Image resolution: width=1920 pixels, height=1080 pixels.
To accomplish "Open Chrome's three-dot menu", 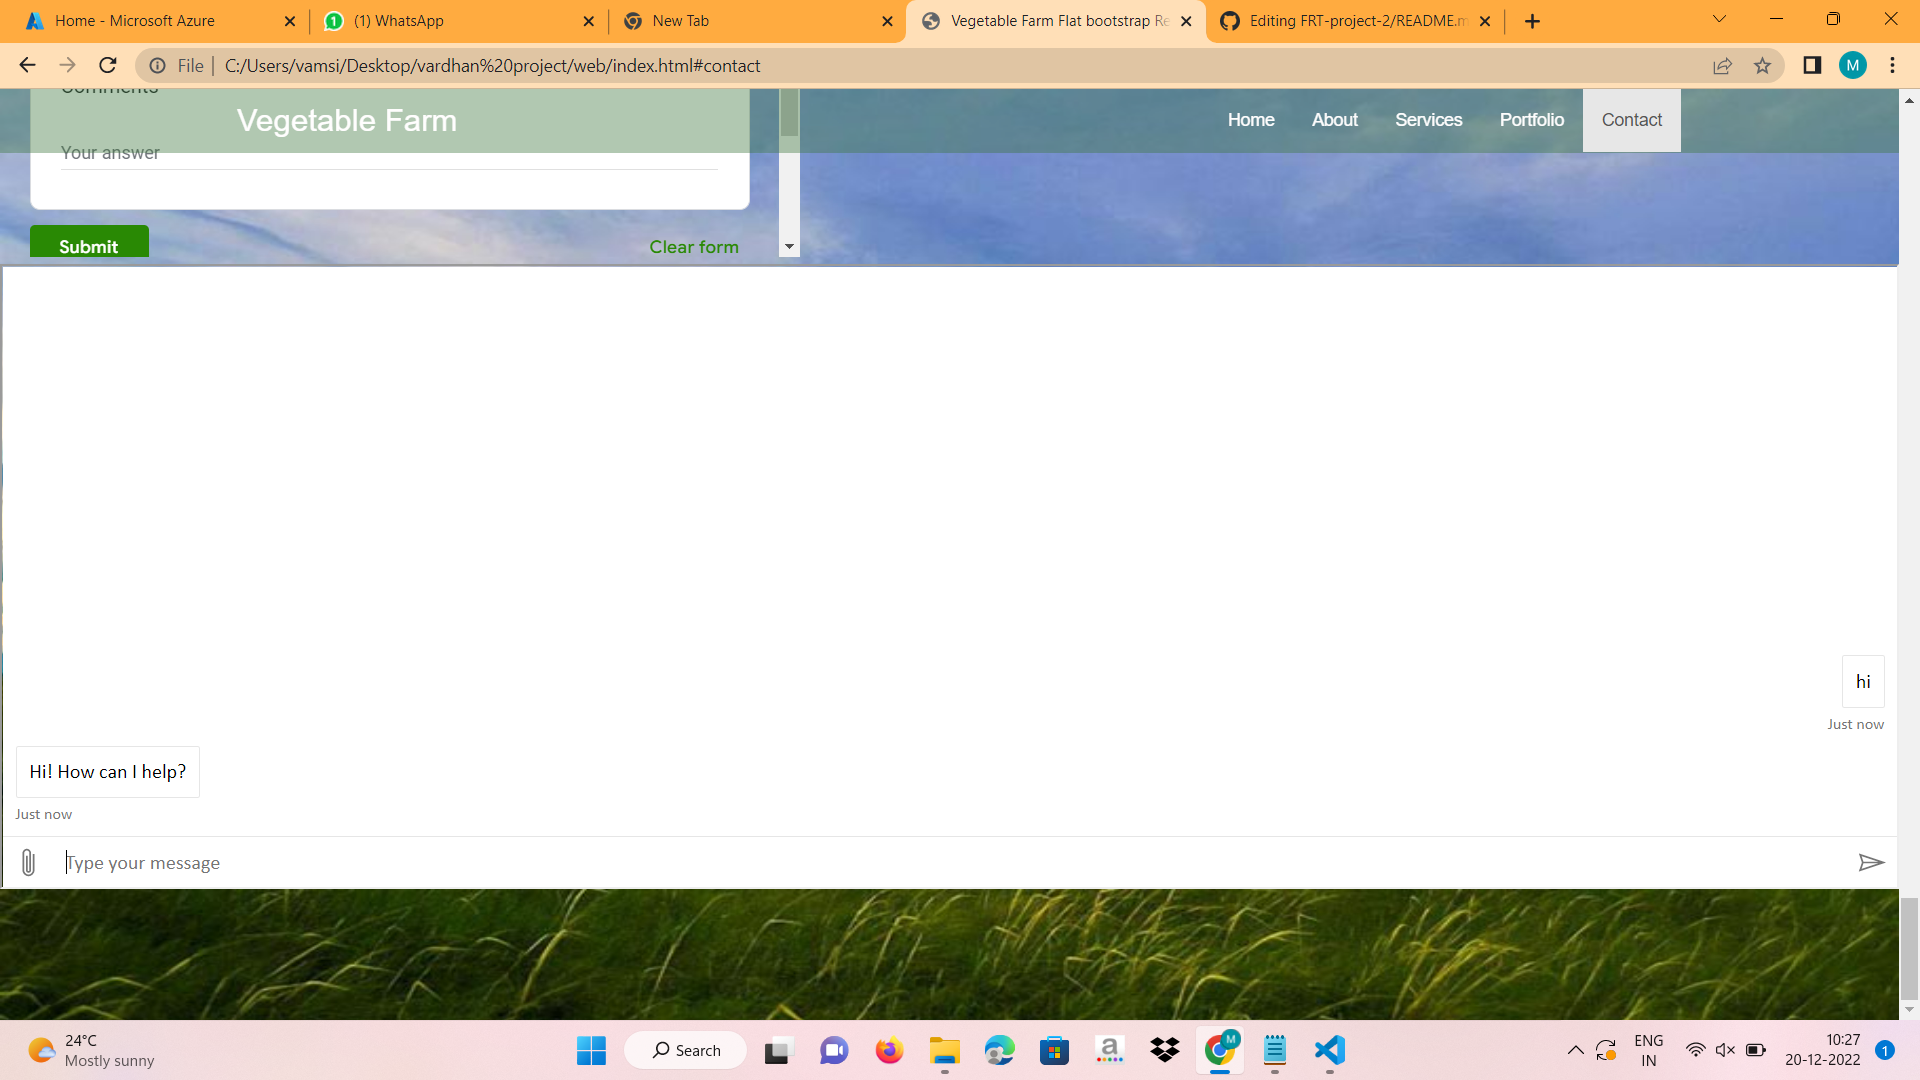I will (1892, 66).
